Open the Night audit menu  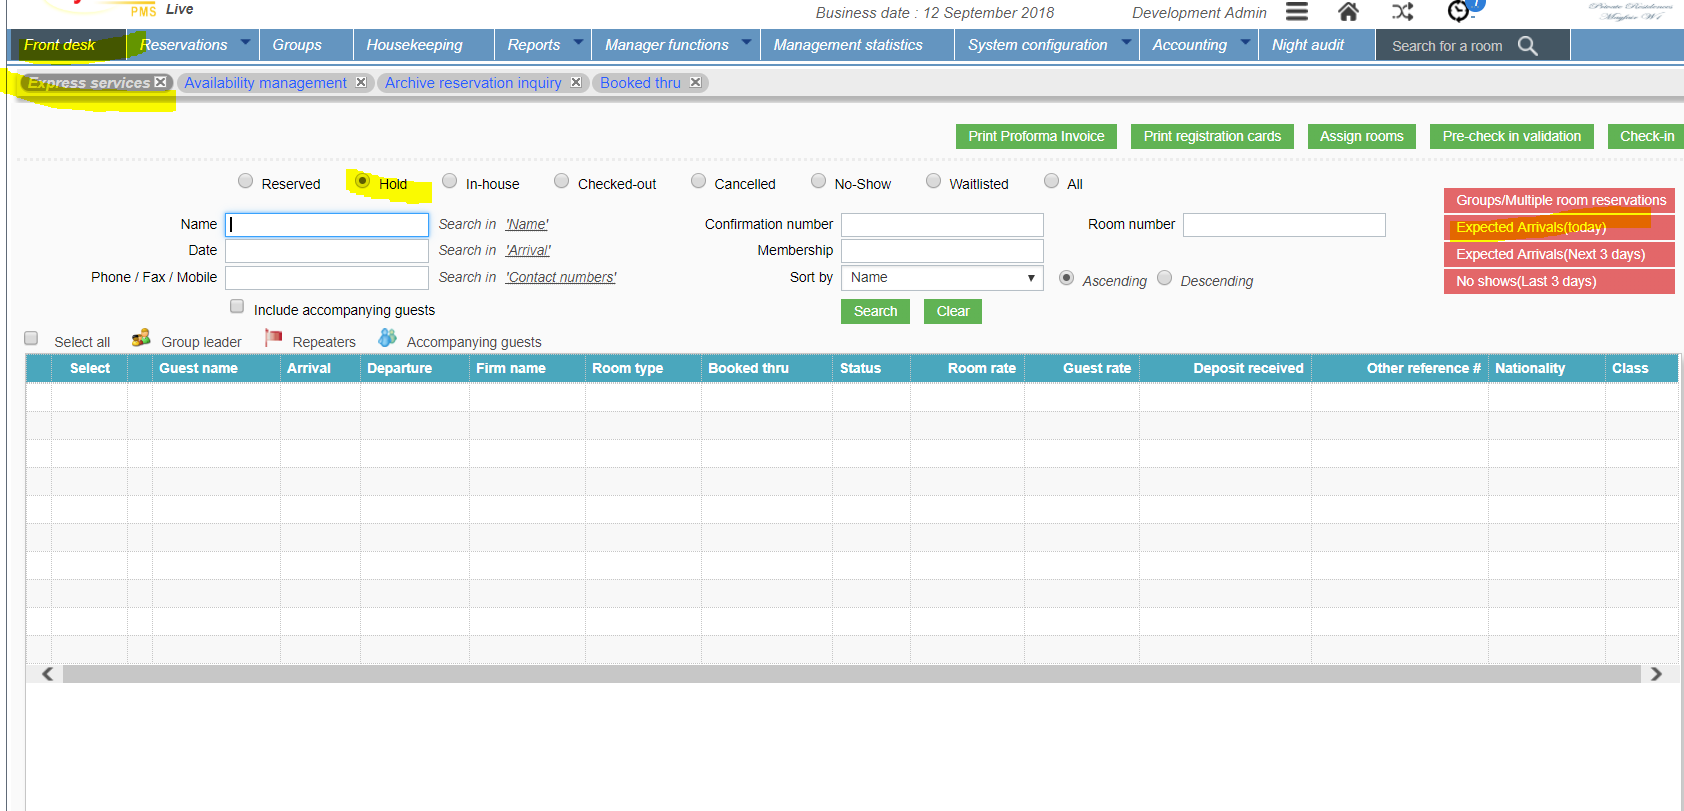coord(1308,45)
